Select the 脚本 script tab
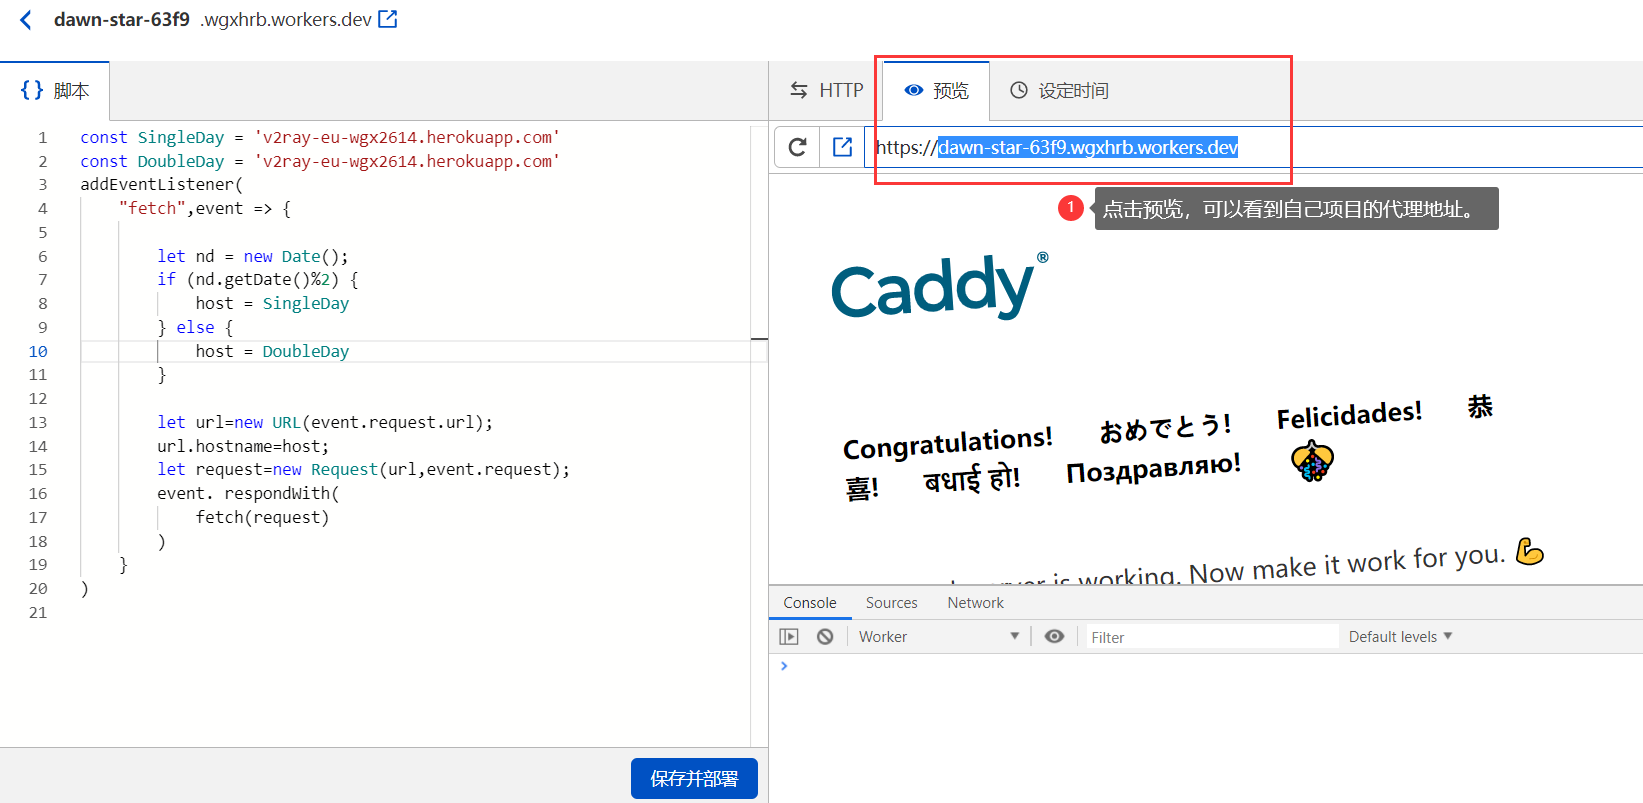Screen dimensions: 1643x803 (x=55, y=91)
